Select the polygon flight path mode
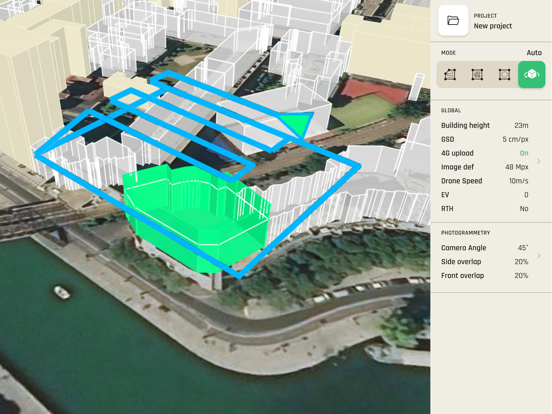552x414 pixels. point(450,75)
